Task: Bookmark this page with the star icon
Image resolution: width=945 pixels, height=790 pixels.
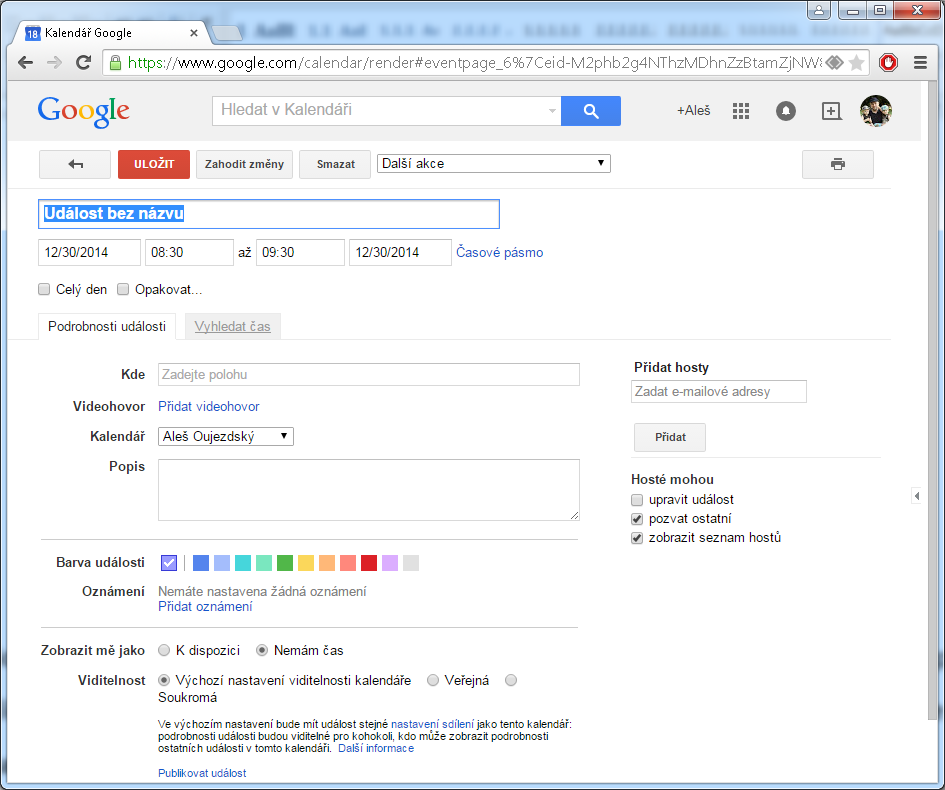Action: 856,62
